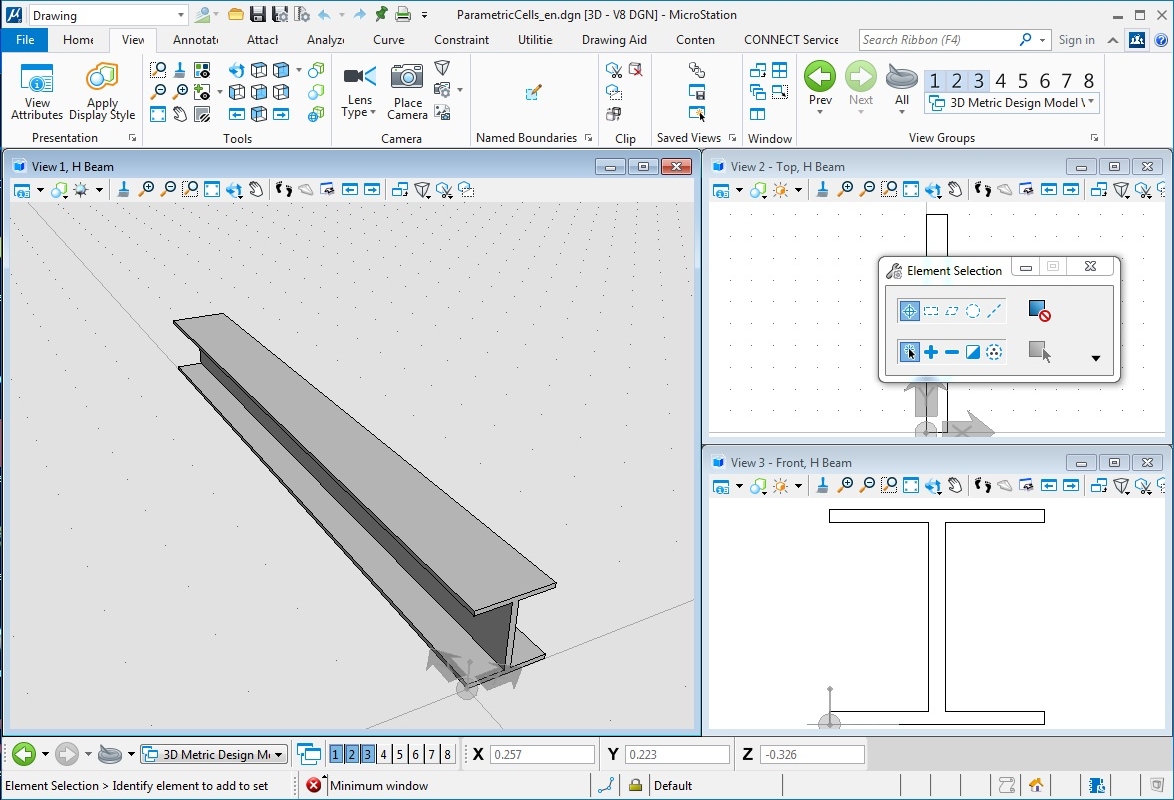This screenshot has height=800, width=1174.
Task: Open View Attributes in the ribbon
Action: pos(37,91)
